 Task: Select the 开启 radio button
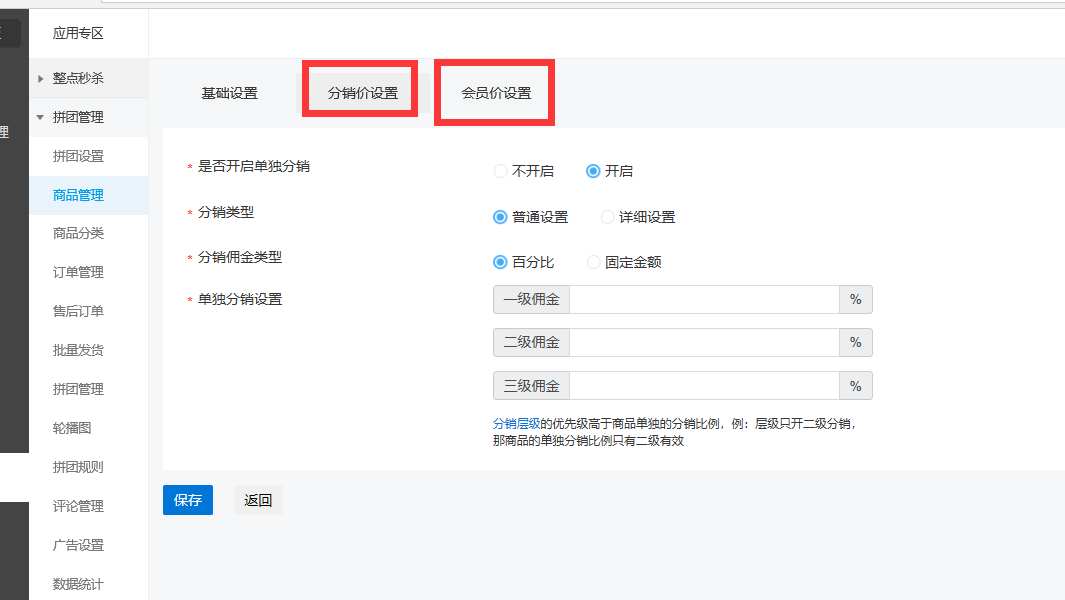click(x=593, y=171)
